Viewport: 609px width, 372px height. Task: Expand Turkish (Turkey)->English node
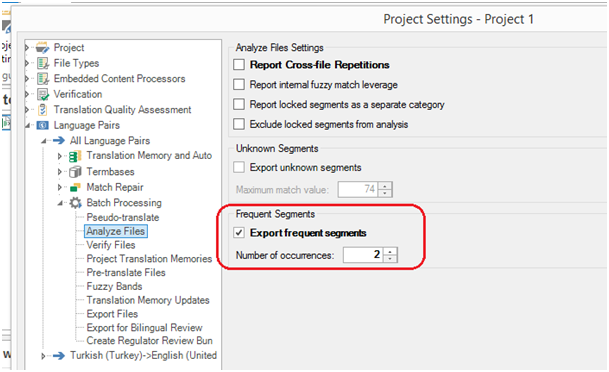[x=43, y=356]
